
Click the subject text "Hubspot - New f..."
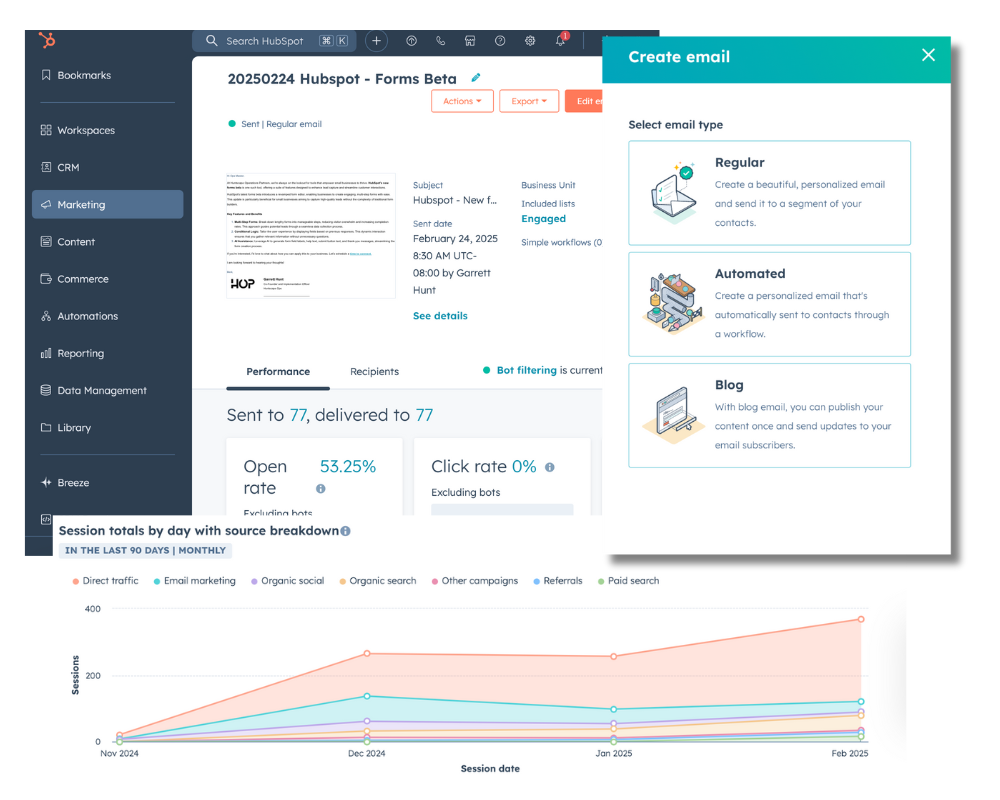(455, 200)
